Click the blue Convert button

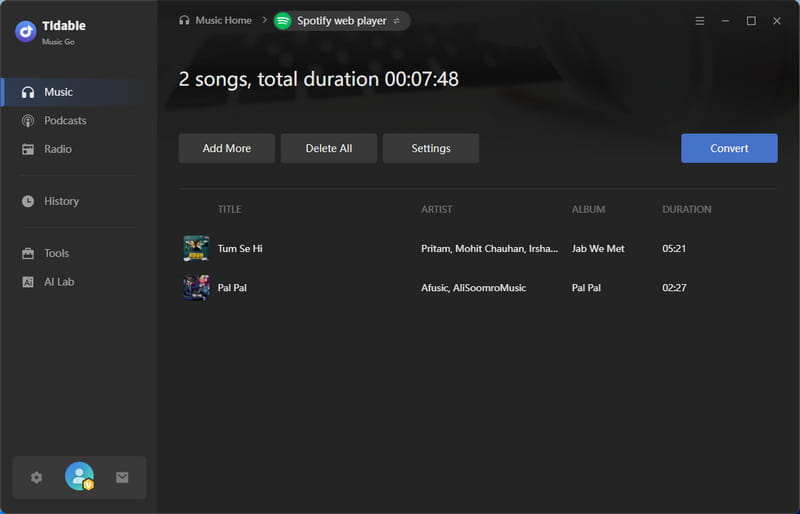click(729, 149)
